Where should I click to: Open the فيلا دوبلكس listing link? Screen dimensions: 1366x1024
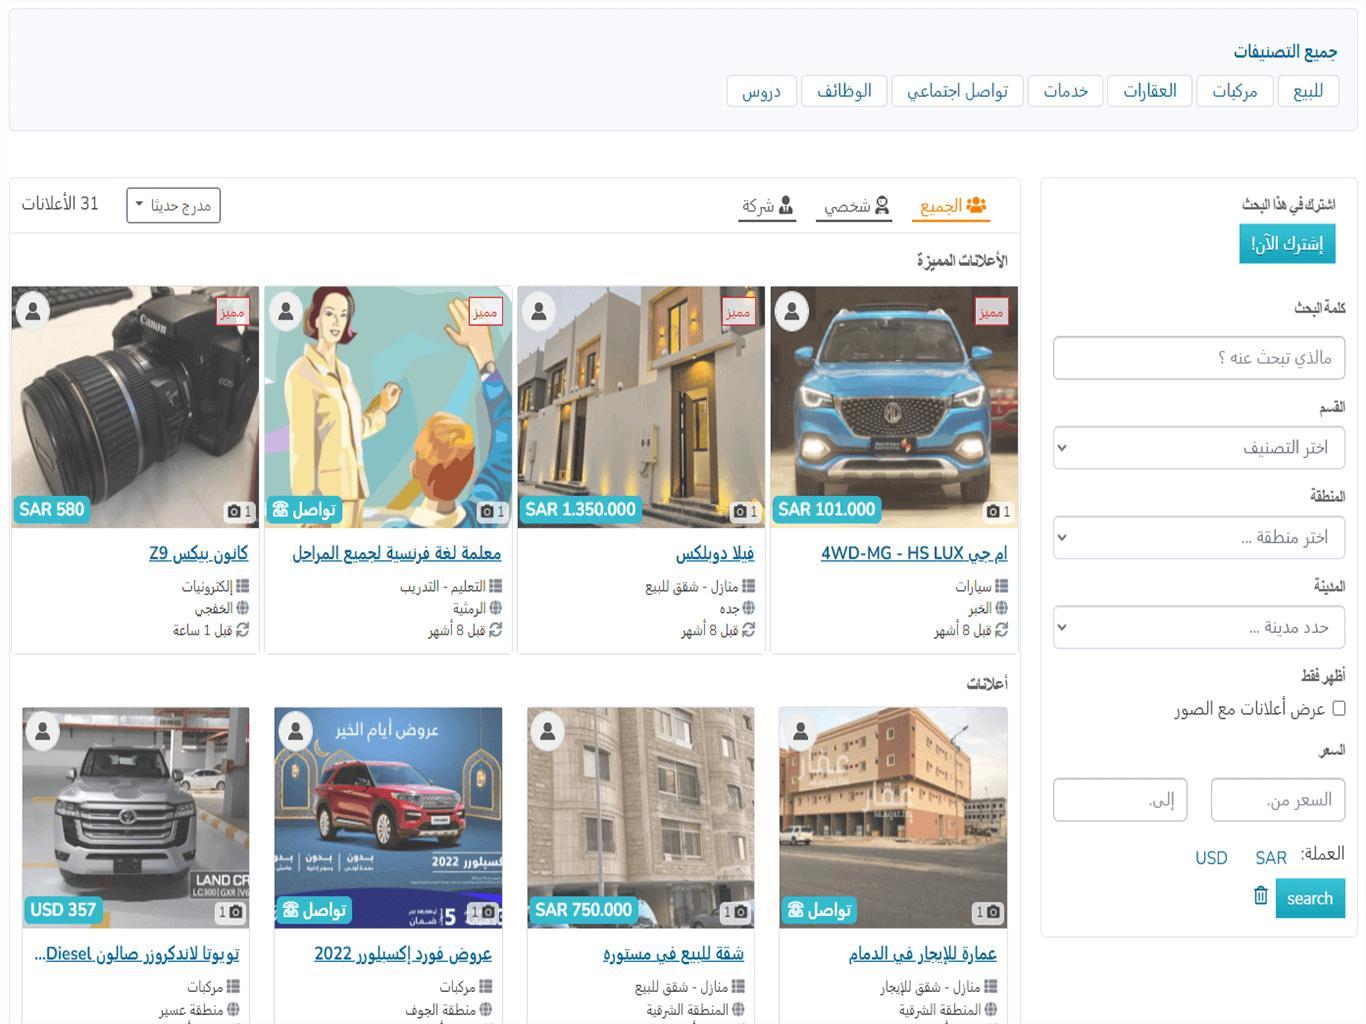coord(715,553)
